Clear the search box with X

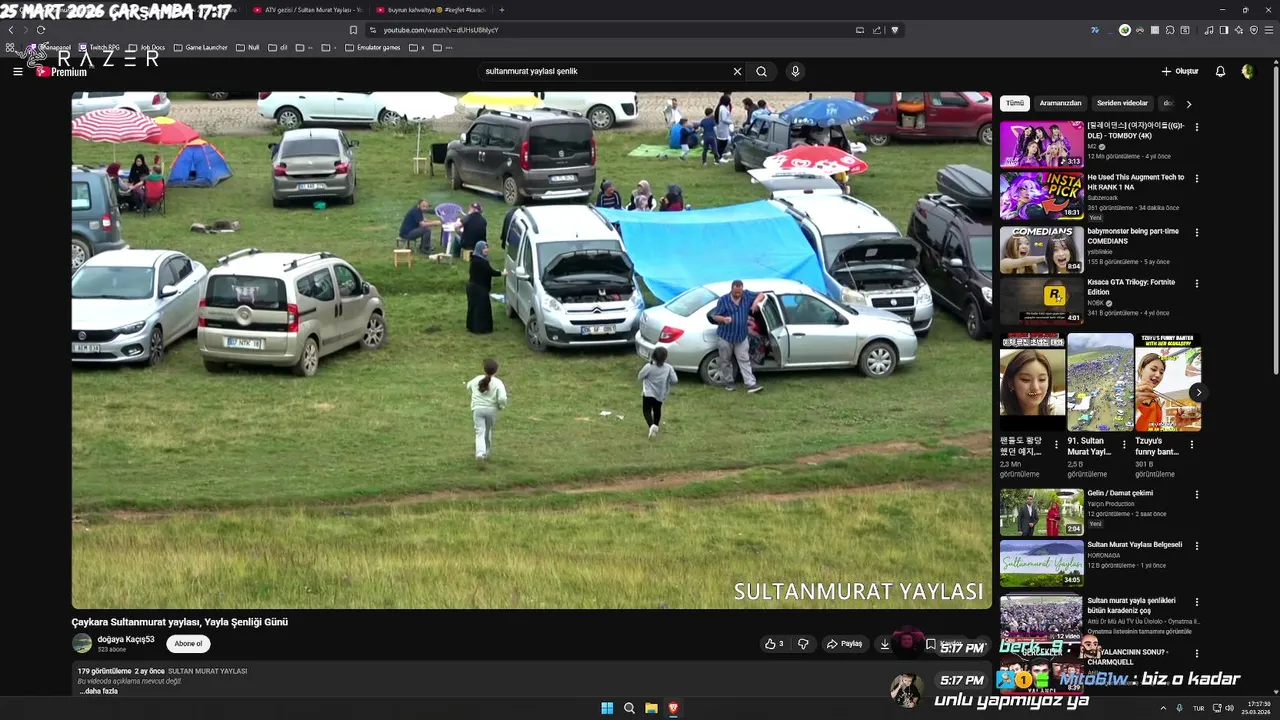click(x=737, y=71)
